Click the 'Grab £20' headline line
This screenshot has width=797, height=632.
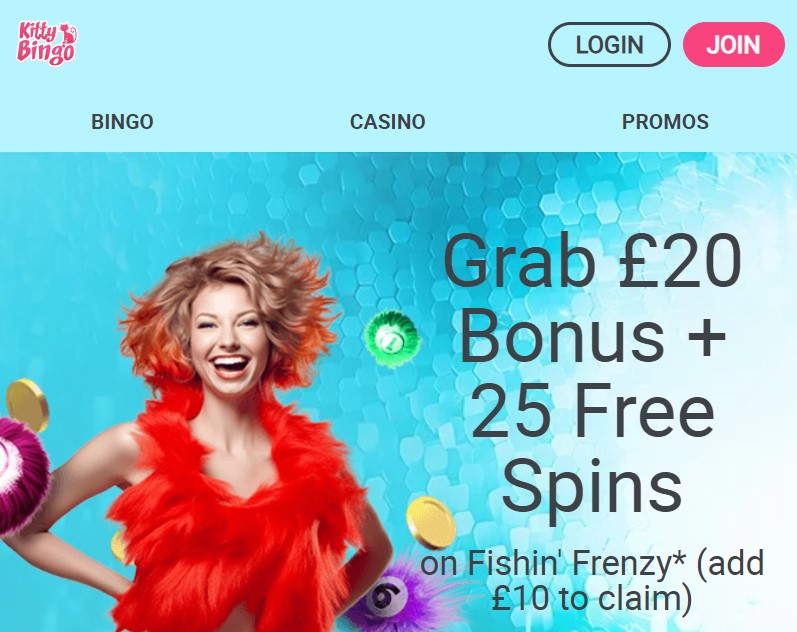point(592,262)
